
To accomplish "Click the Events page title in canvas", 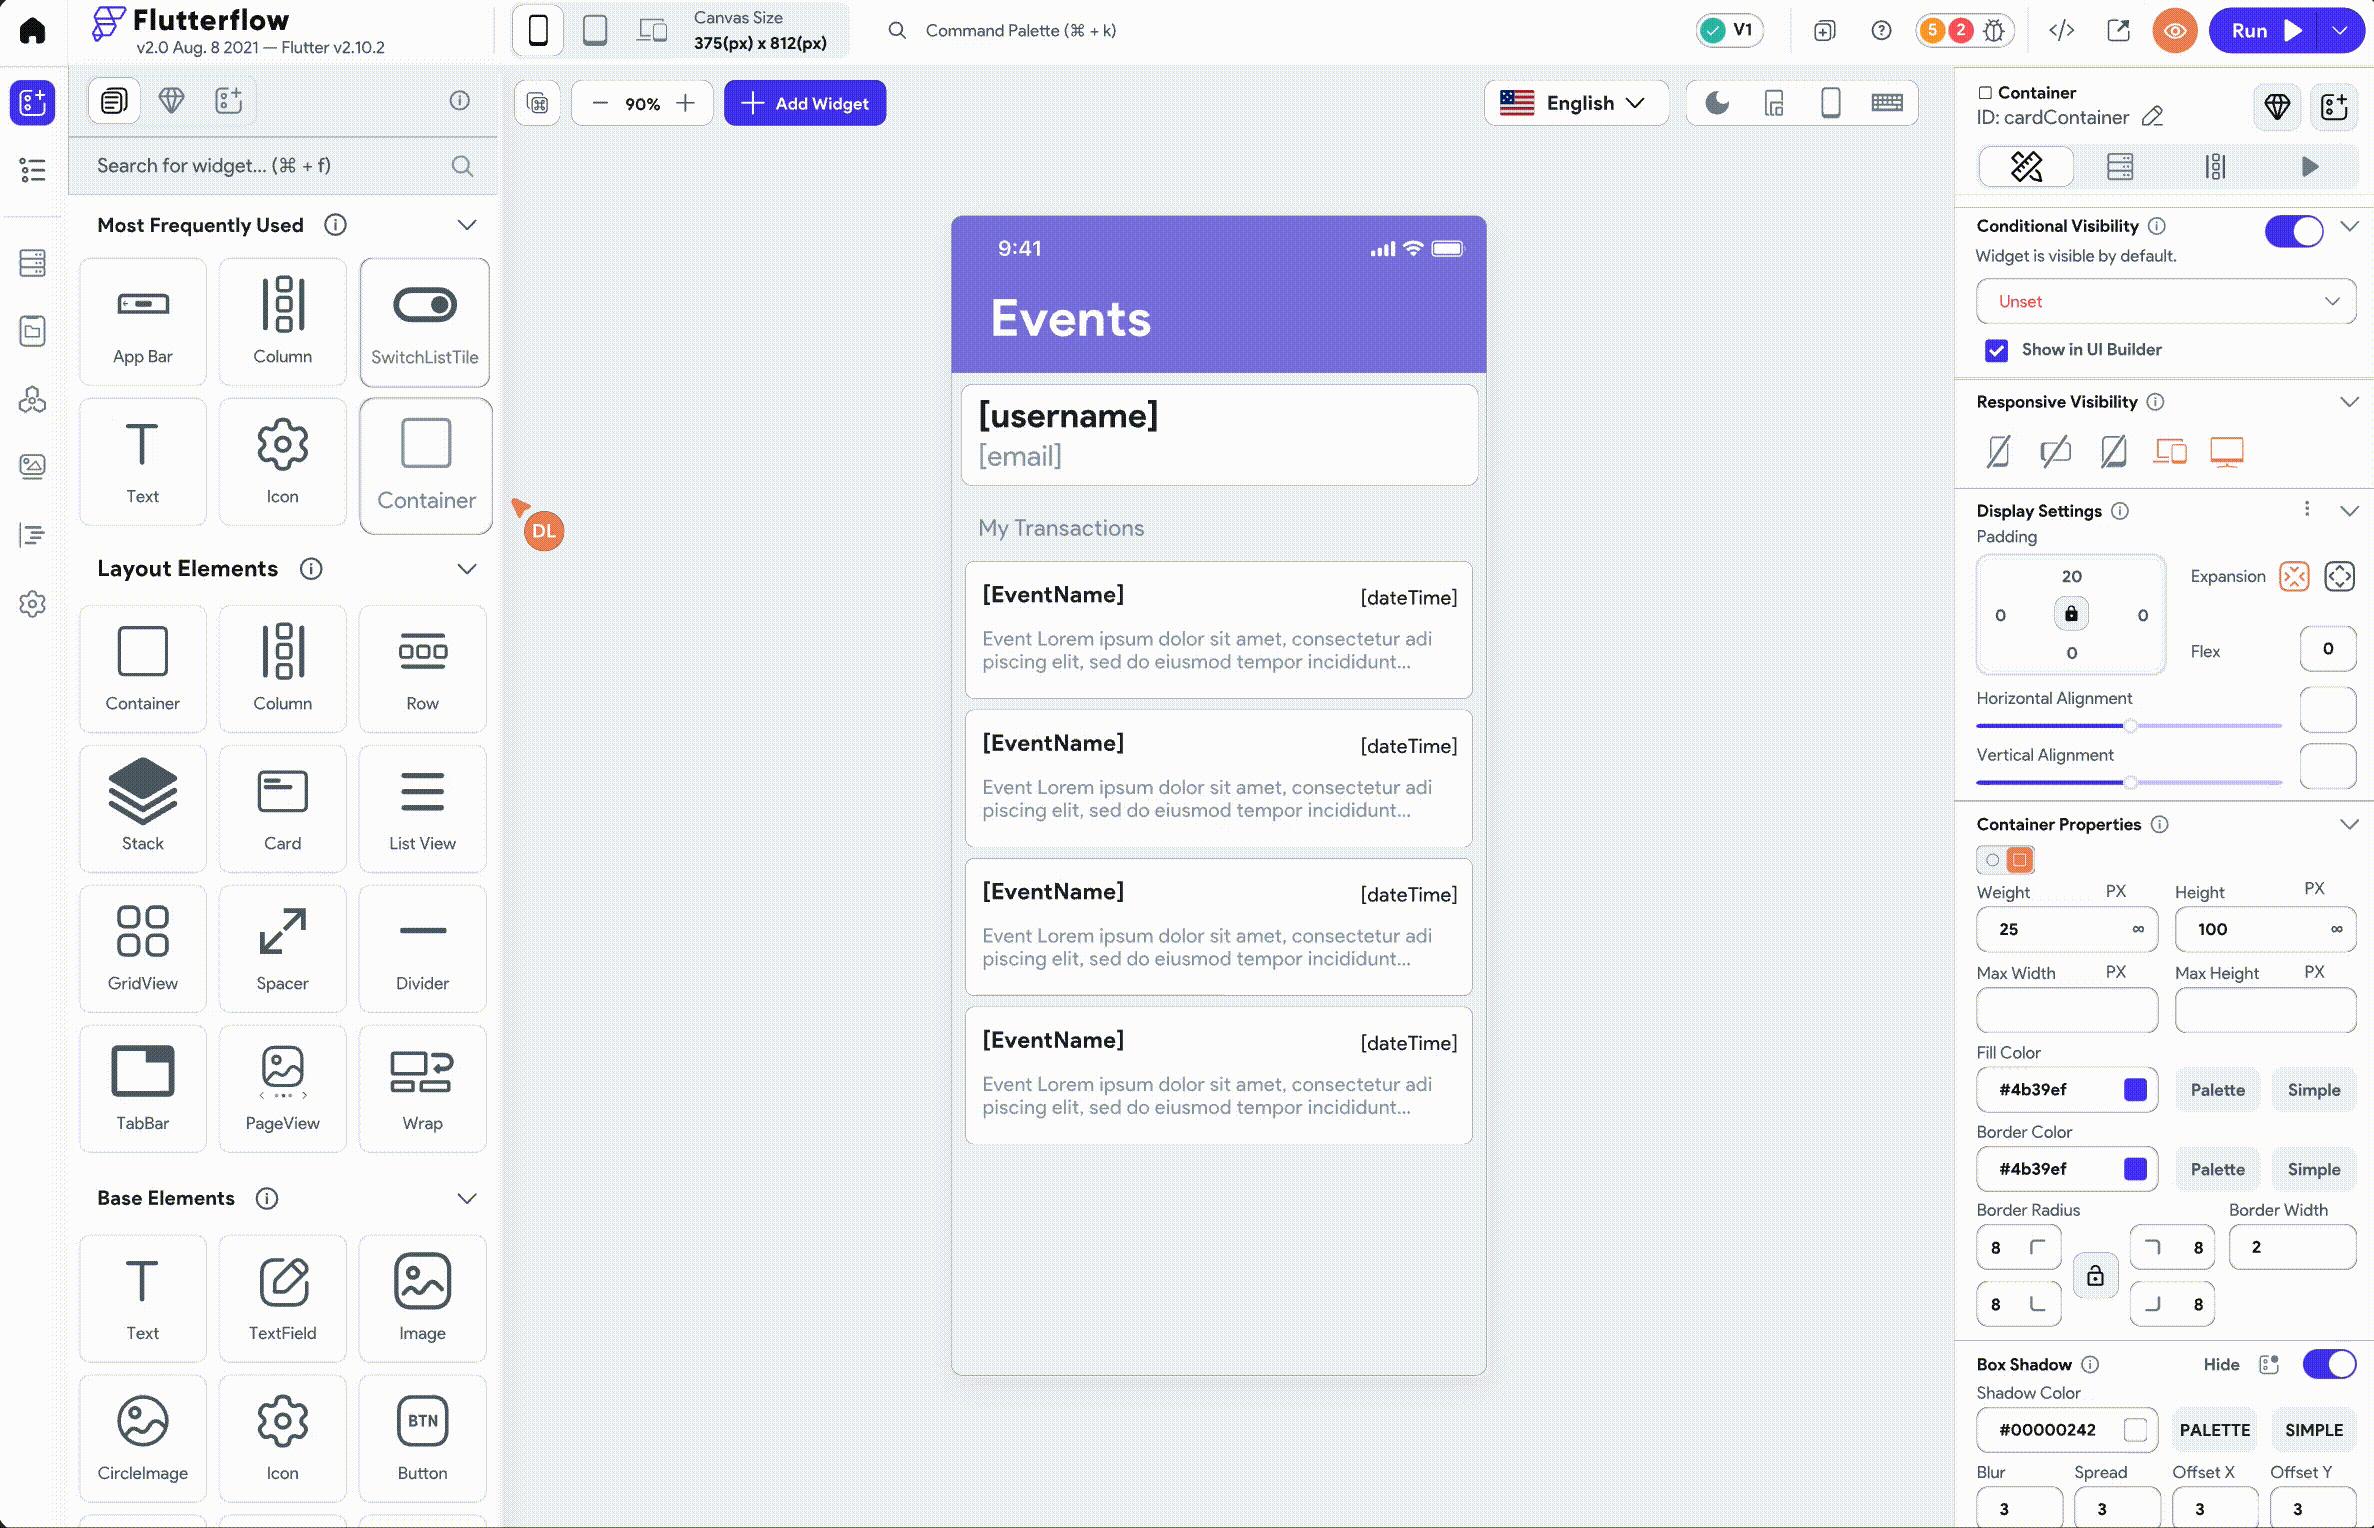I will [x=1068, y=320].
